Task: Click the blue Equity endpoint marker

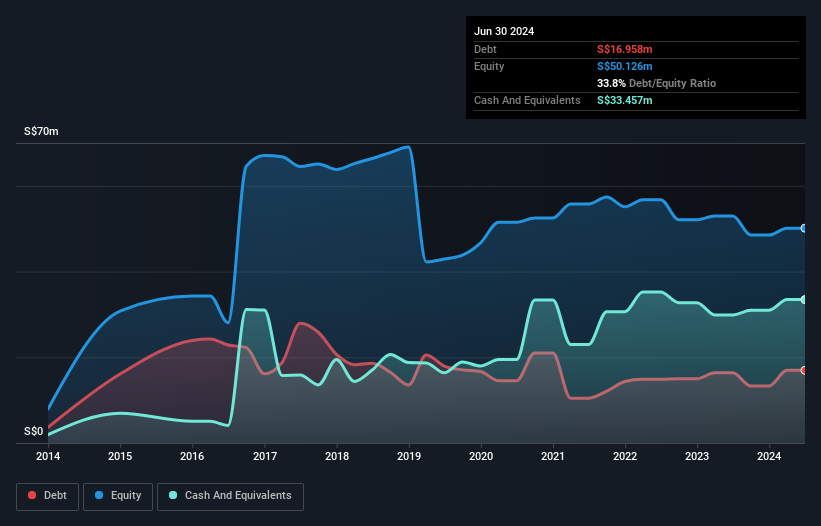Action: [x=804, y=228]
